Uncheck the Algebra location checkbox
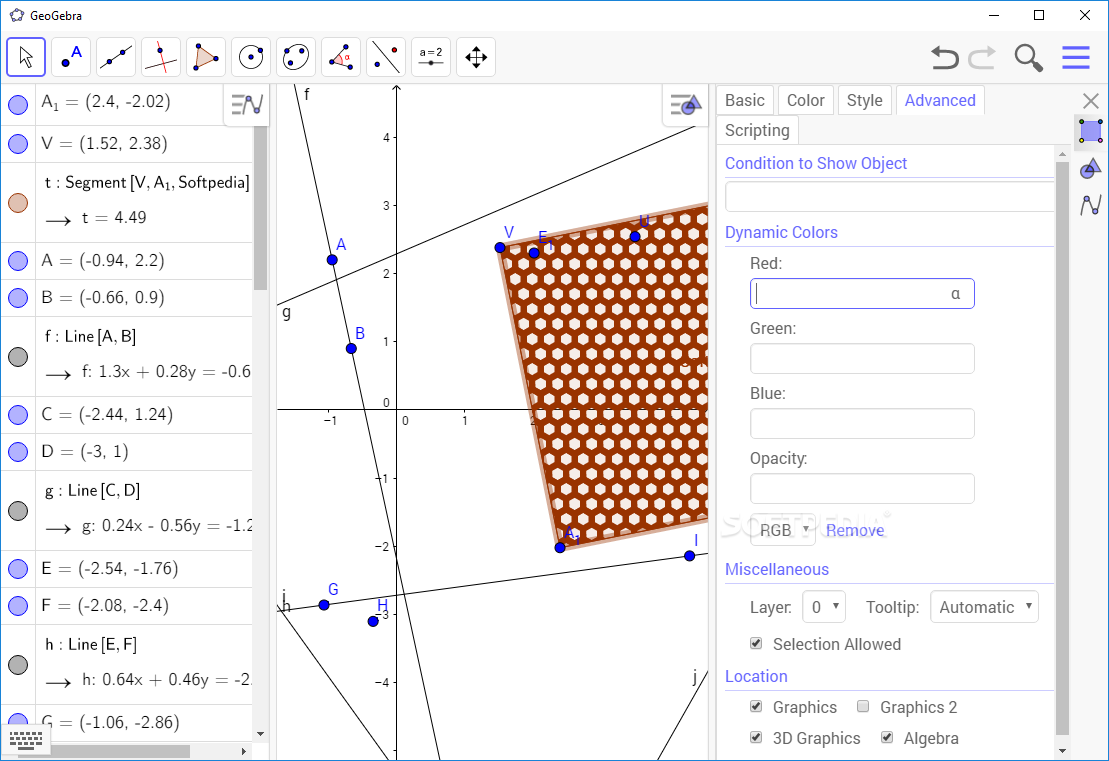1109x761 pixels. 887,737
